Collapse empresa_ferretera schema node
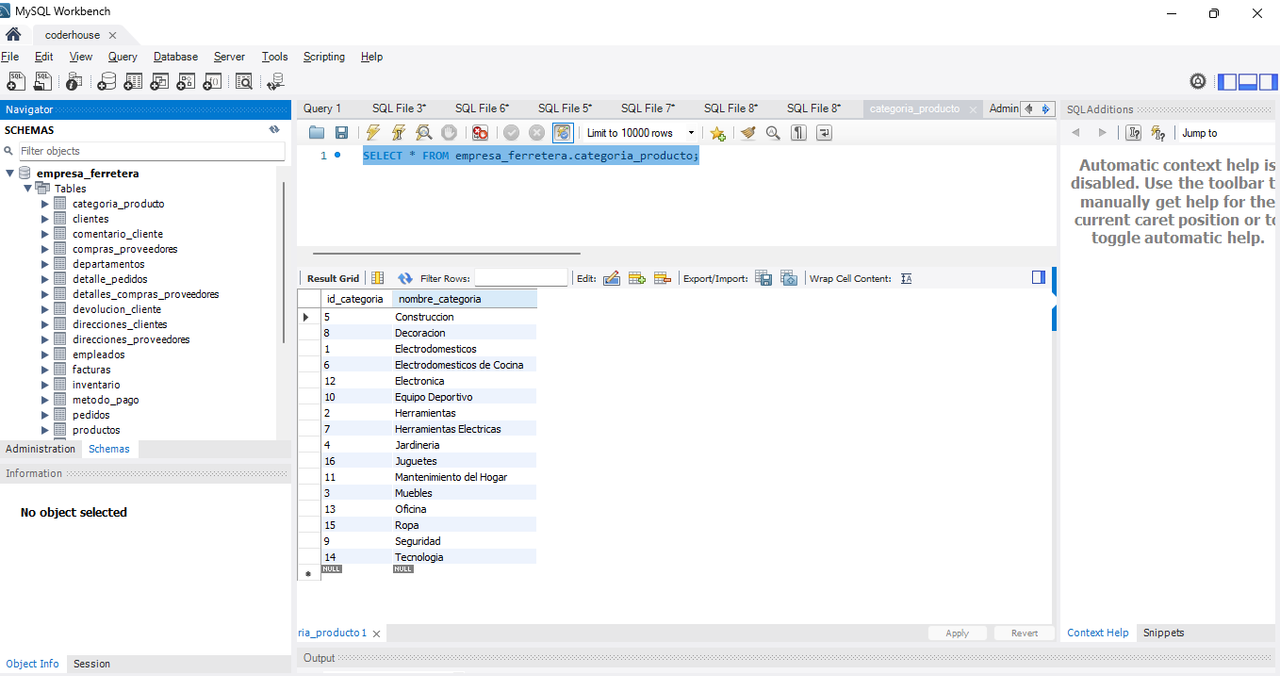Viewport: 1280px width, 676px height. [x=9, y=173]
